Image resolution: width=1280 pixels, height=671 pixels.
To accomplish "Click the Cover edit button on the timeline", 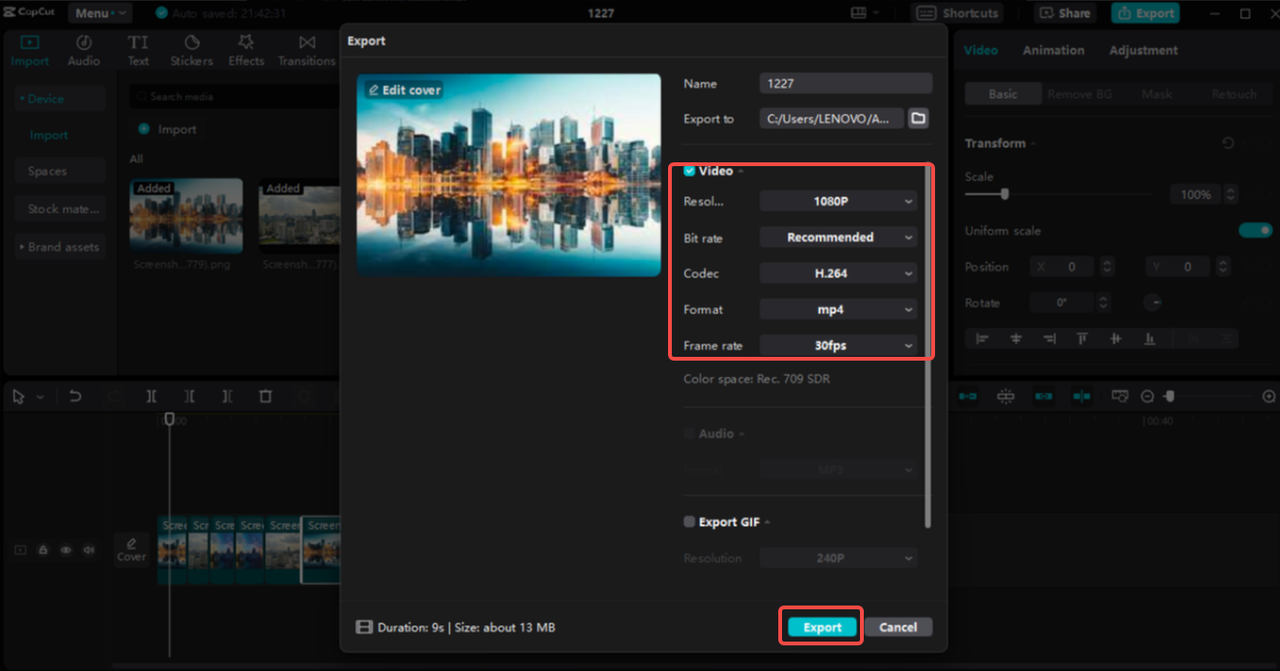I will [x=131, y=549].
